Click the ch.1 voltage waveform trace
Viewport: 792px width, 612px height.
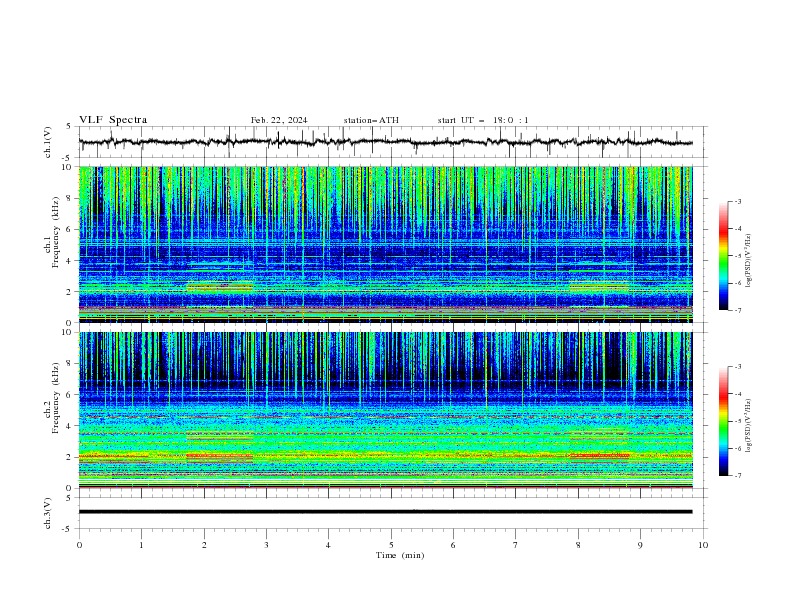pos(385,142)
